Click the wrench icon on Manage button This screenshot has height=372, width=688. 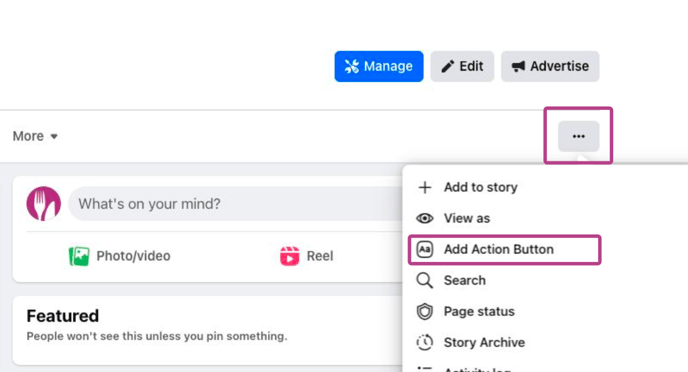351,66
